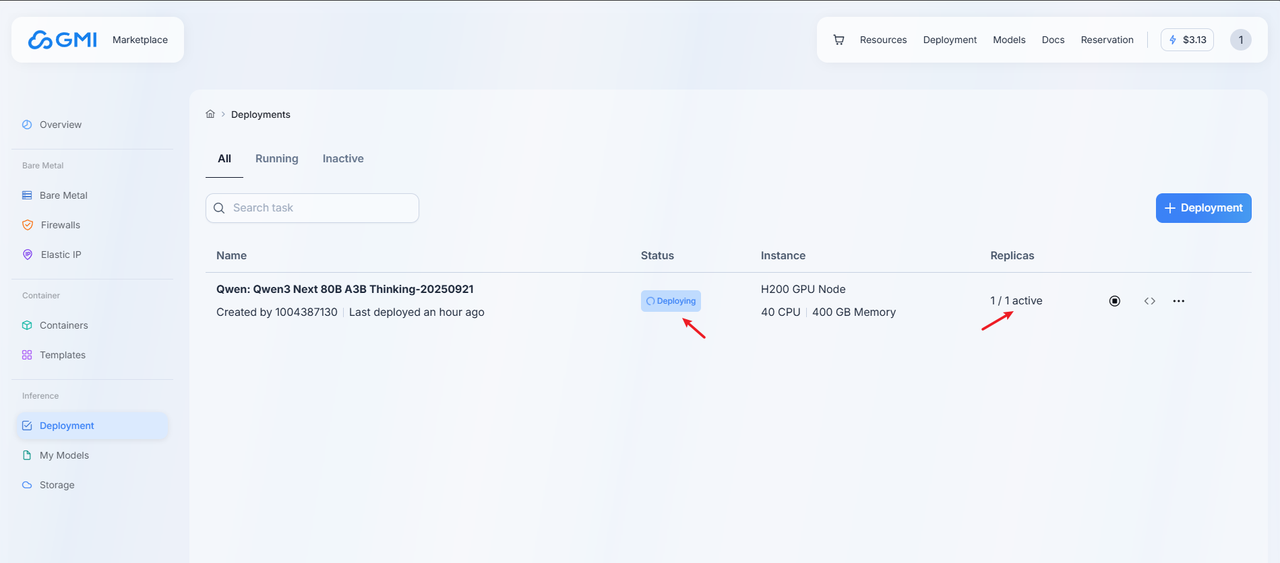Open Containers sidebar item
Viewport: 1280px width, 563px height.
pos(63,325)
